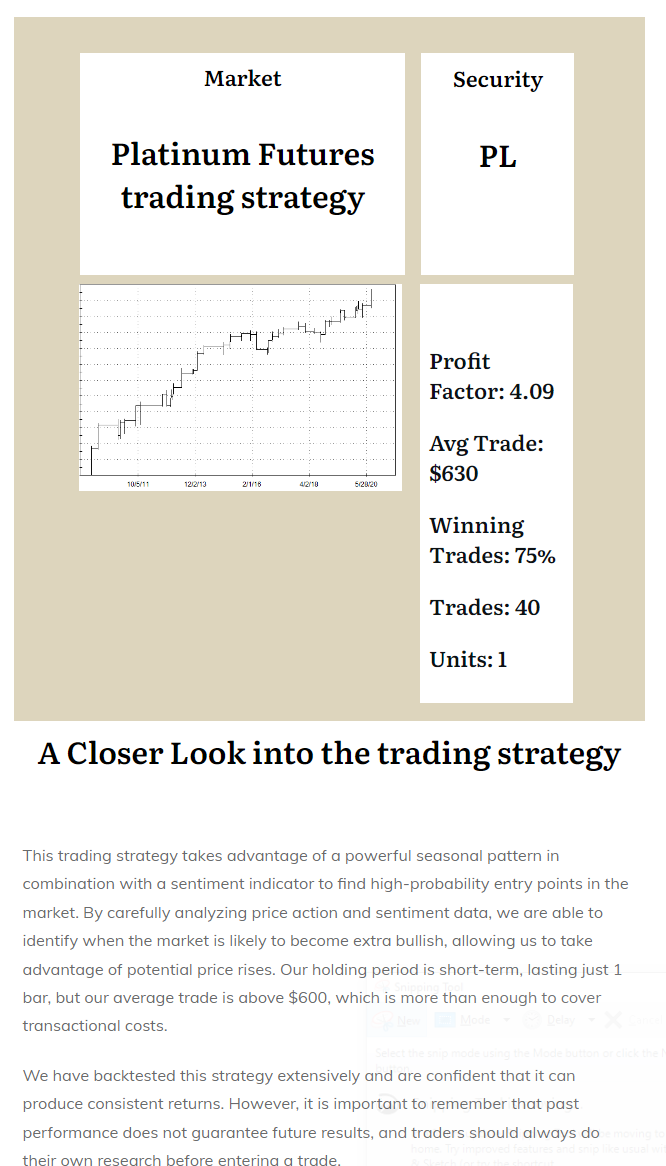The width and height of the screenshot is (666, 1166).
Task: Click the Avg Trade: $630 stat
Action: pyautogui.click(x=486, y=458)
